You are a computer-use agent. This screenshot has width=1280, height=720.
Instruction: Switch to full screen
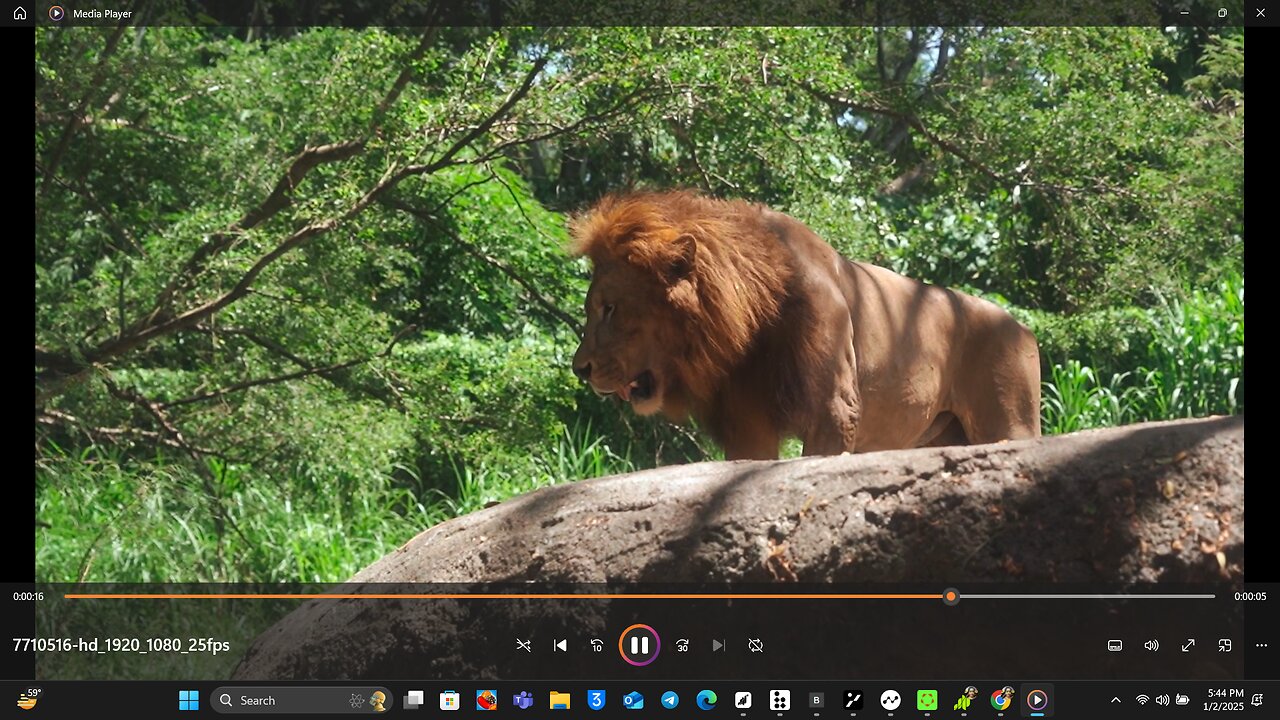[x=1188, y=645]
